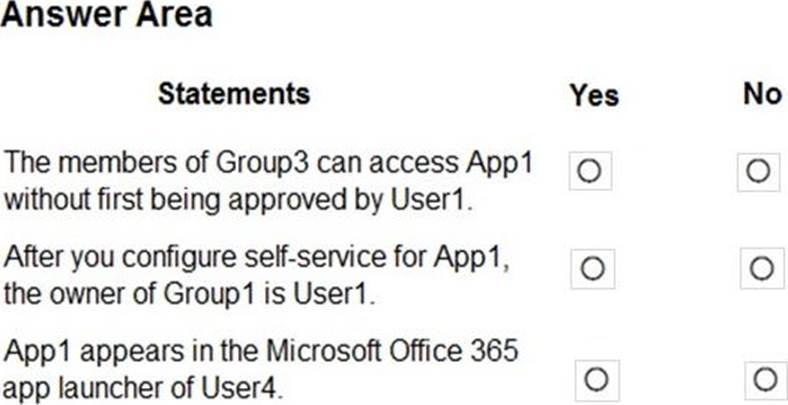The image size is (788, 405).
Task: Click "without first being approved by User1" line
Action: [237, 197]
